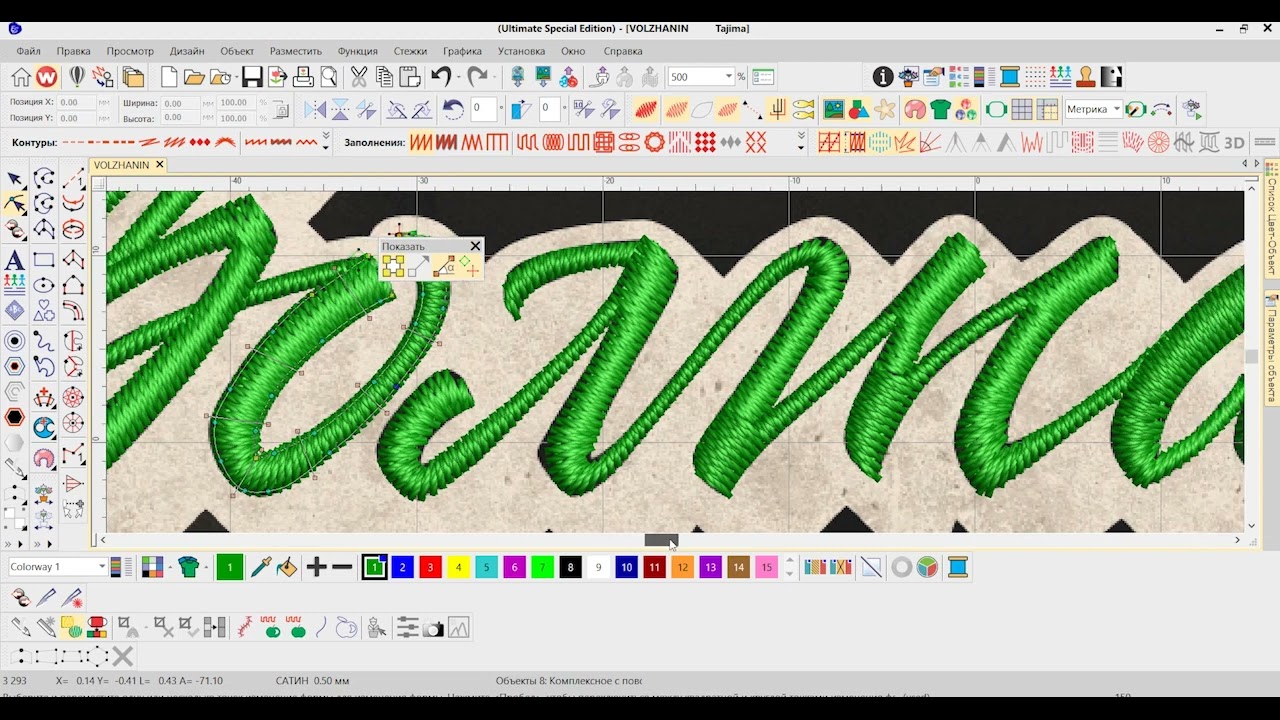Expand the redo history dropdown arrow
The width and height of the screenshot is (1280, 720).
click(x=494, y=77)
